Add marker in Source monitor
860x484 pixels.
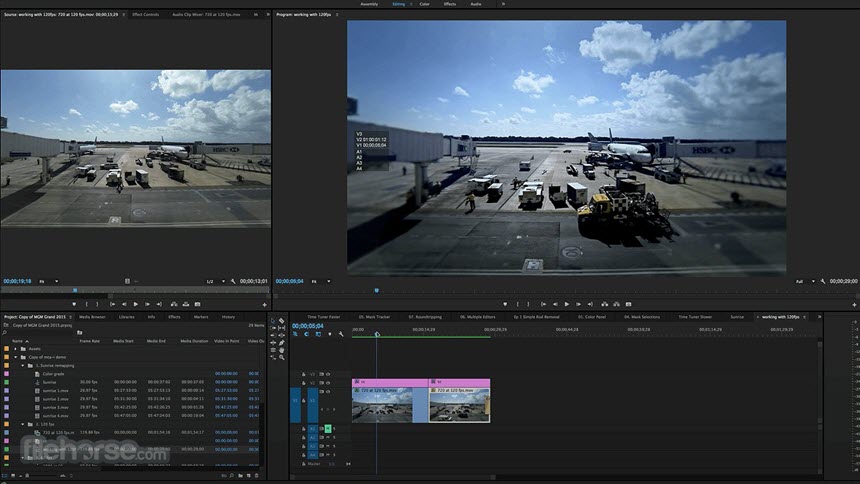click(74, 304)
